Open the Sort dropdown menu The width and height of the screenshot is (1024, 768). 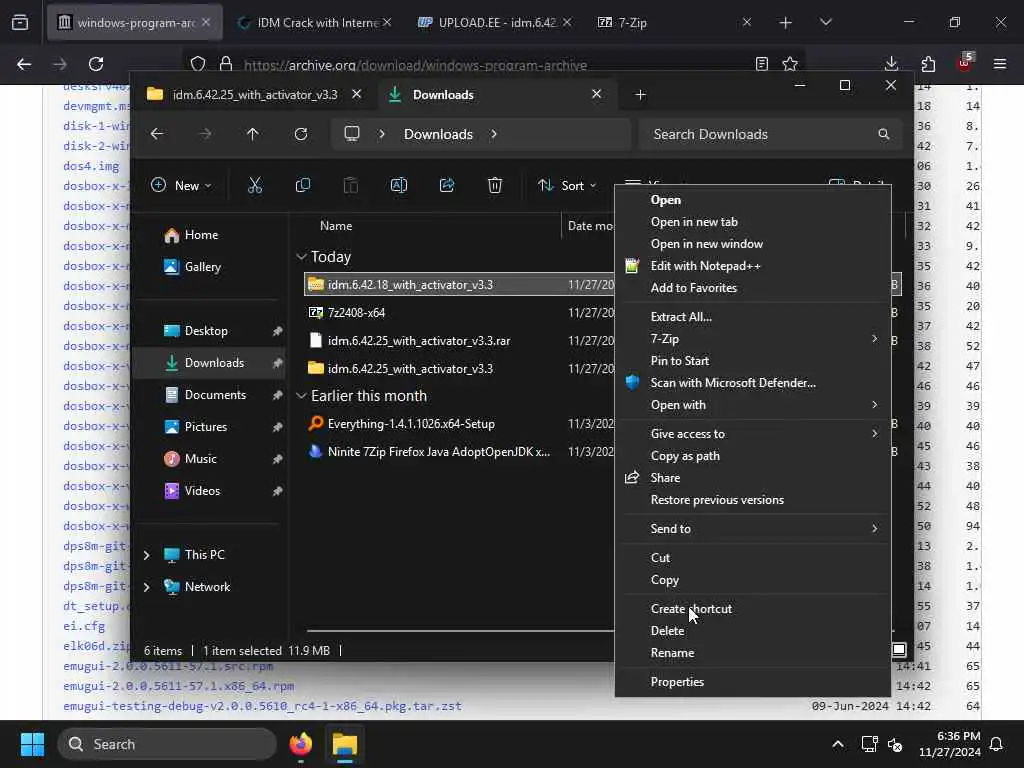tap(567, 185)
